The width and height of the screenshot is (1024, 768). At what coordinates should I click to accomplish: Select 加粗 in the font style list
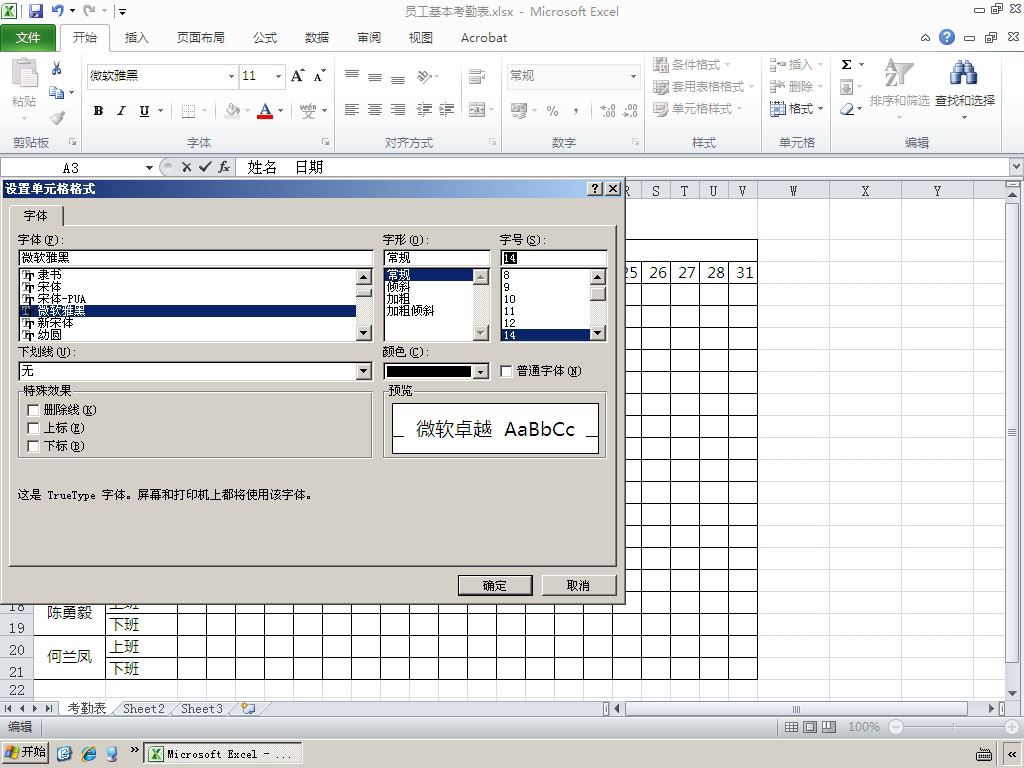click(x=398, y=299)
